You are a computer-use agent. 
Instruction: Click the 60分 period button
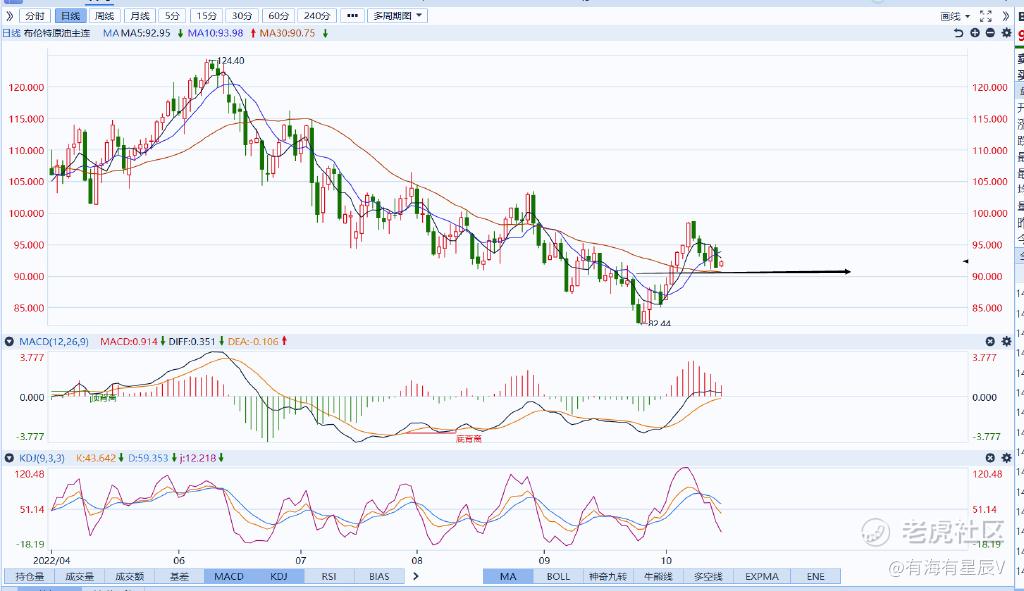coord(278,16)
